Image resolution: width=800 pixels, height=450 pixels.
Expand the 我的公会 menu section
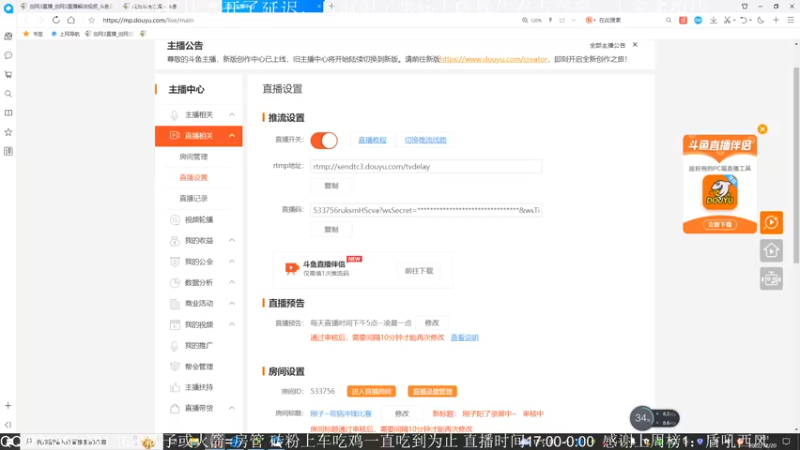pyautogui.click(x=232, y=261)
